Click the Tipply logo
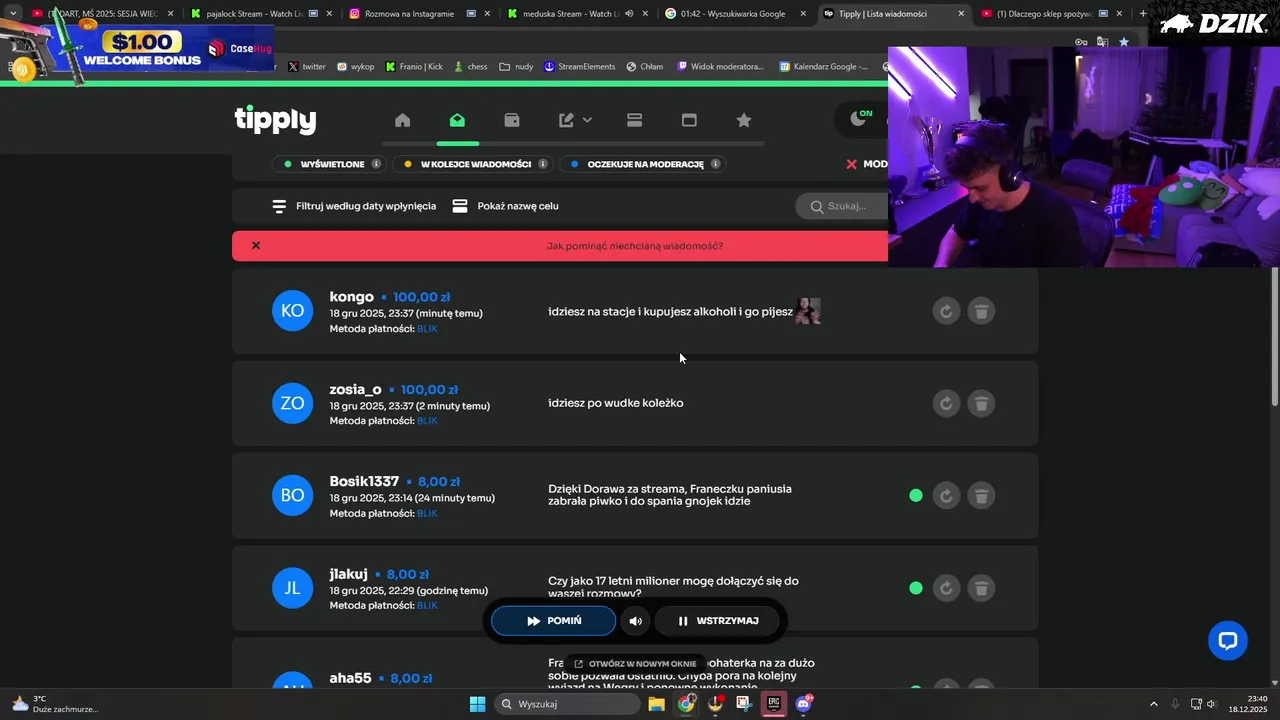 click(275, 120)
